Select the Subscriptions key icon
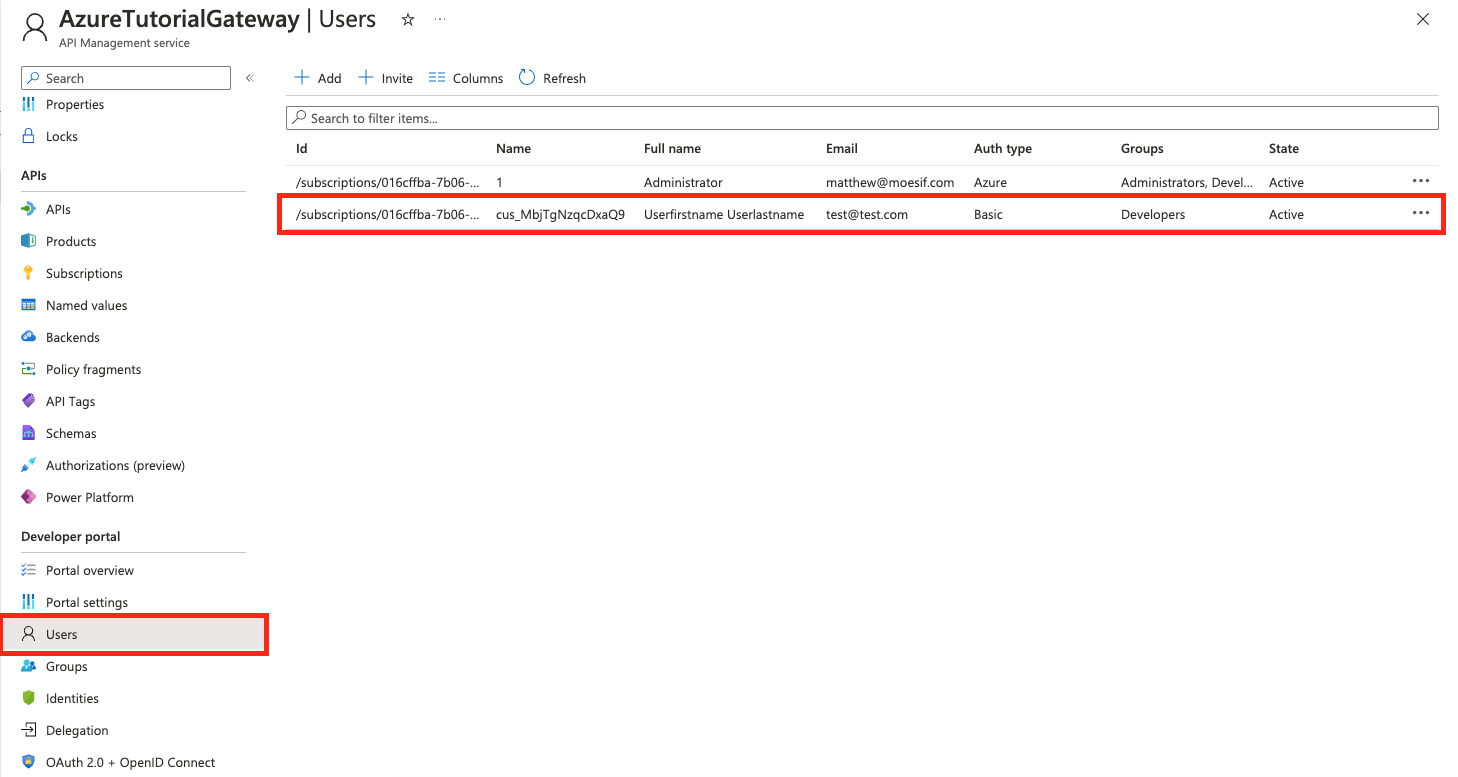 pos(29,274)
